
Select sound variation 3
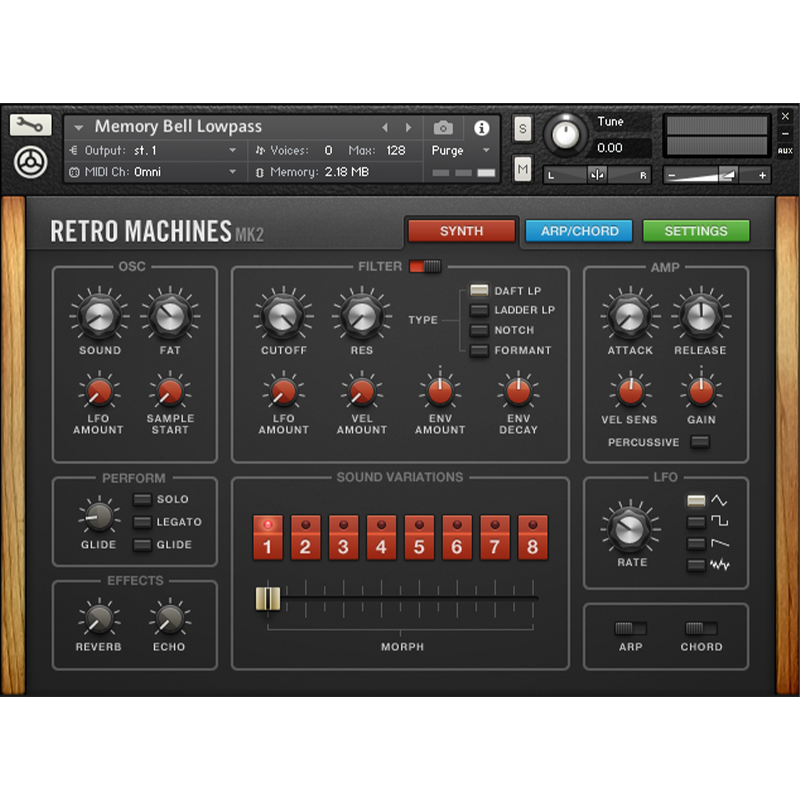(343, 538)
